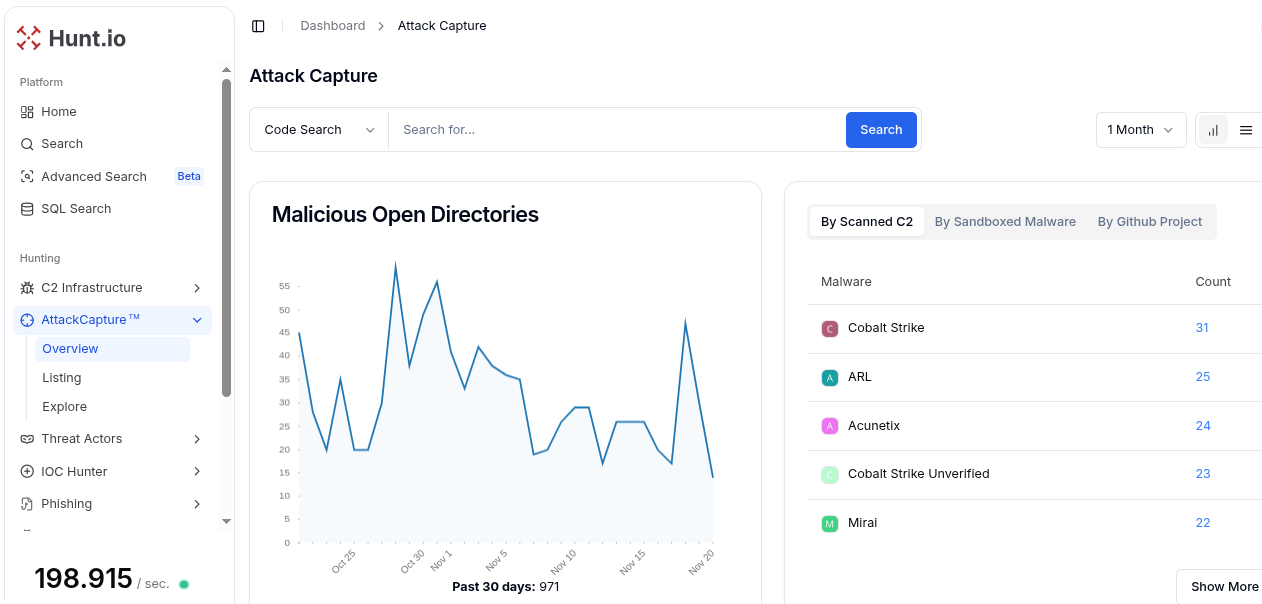The width and height of the screenshot is (1262, 604).
Task: Switch to chart view toggle
Action: 1213,130
